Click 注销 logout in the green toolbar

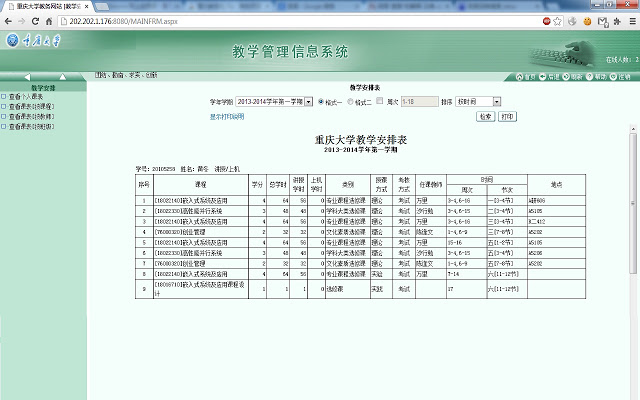click(x=620, y=77)
